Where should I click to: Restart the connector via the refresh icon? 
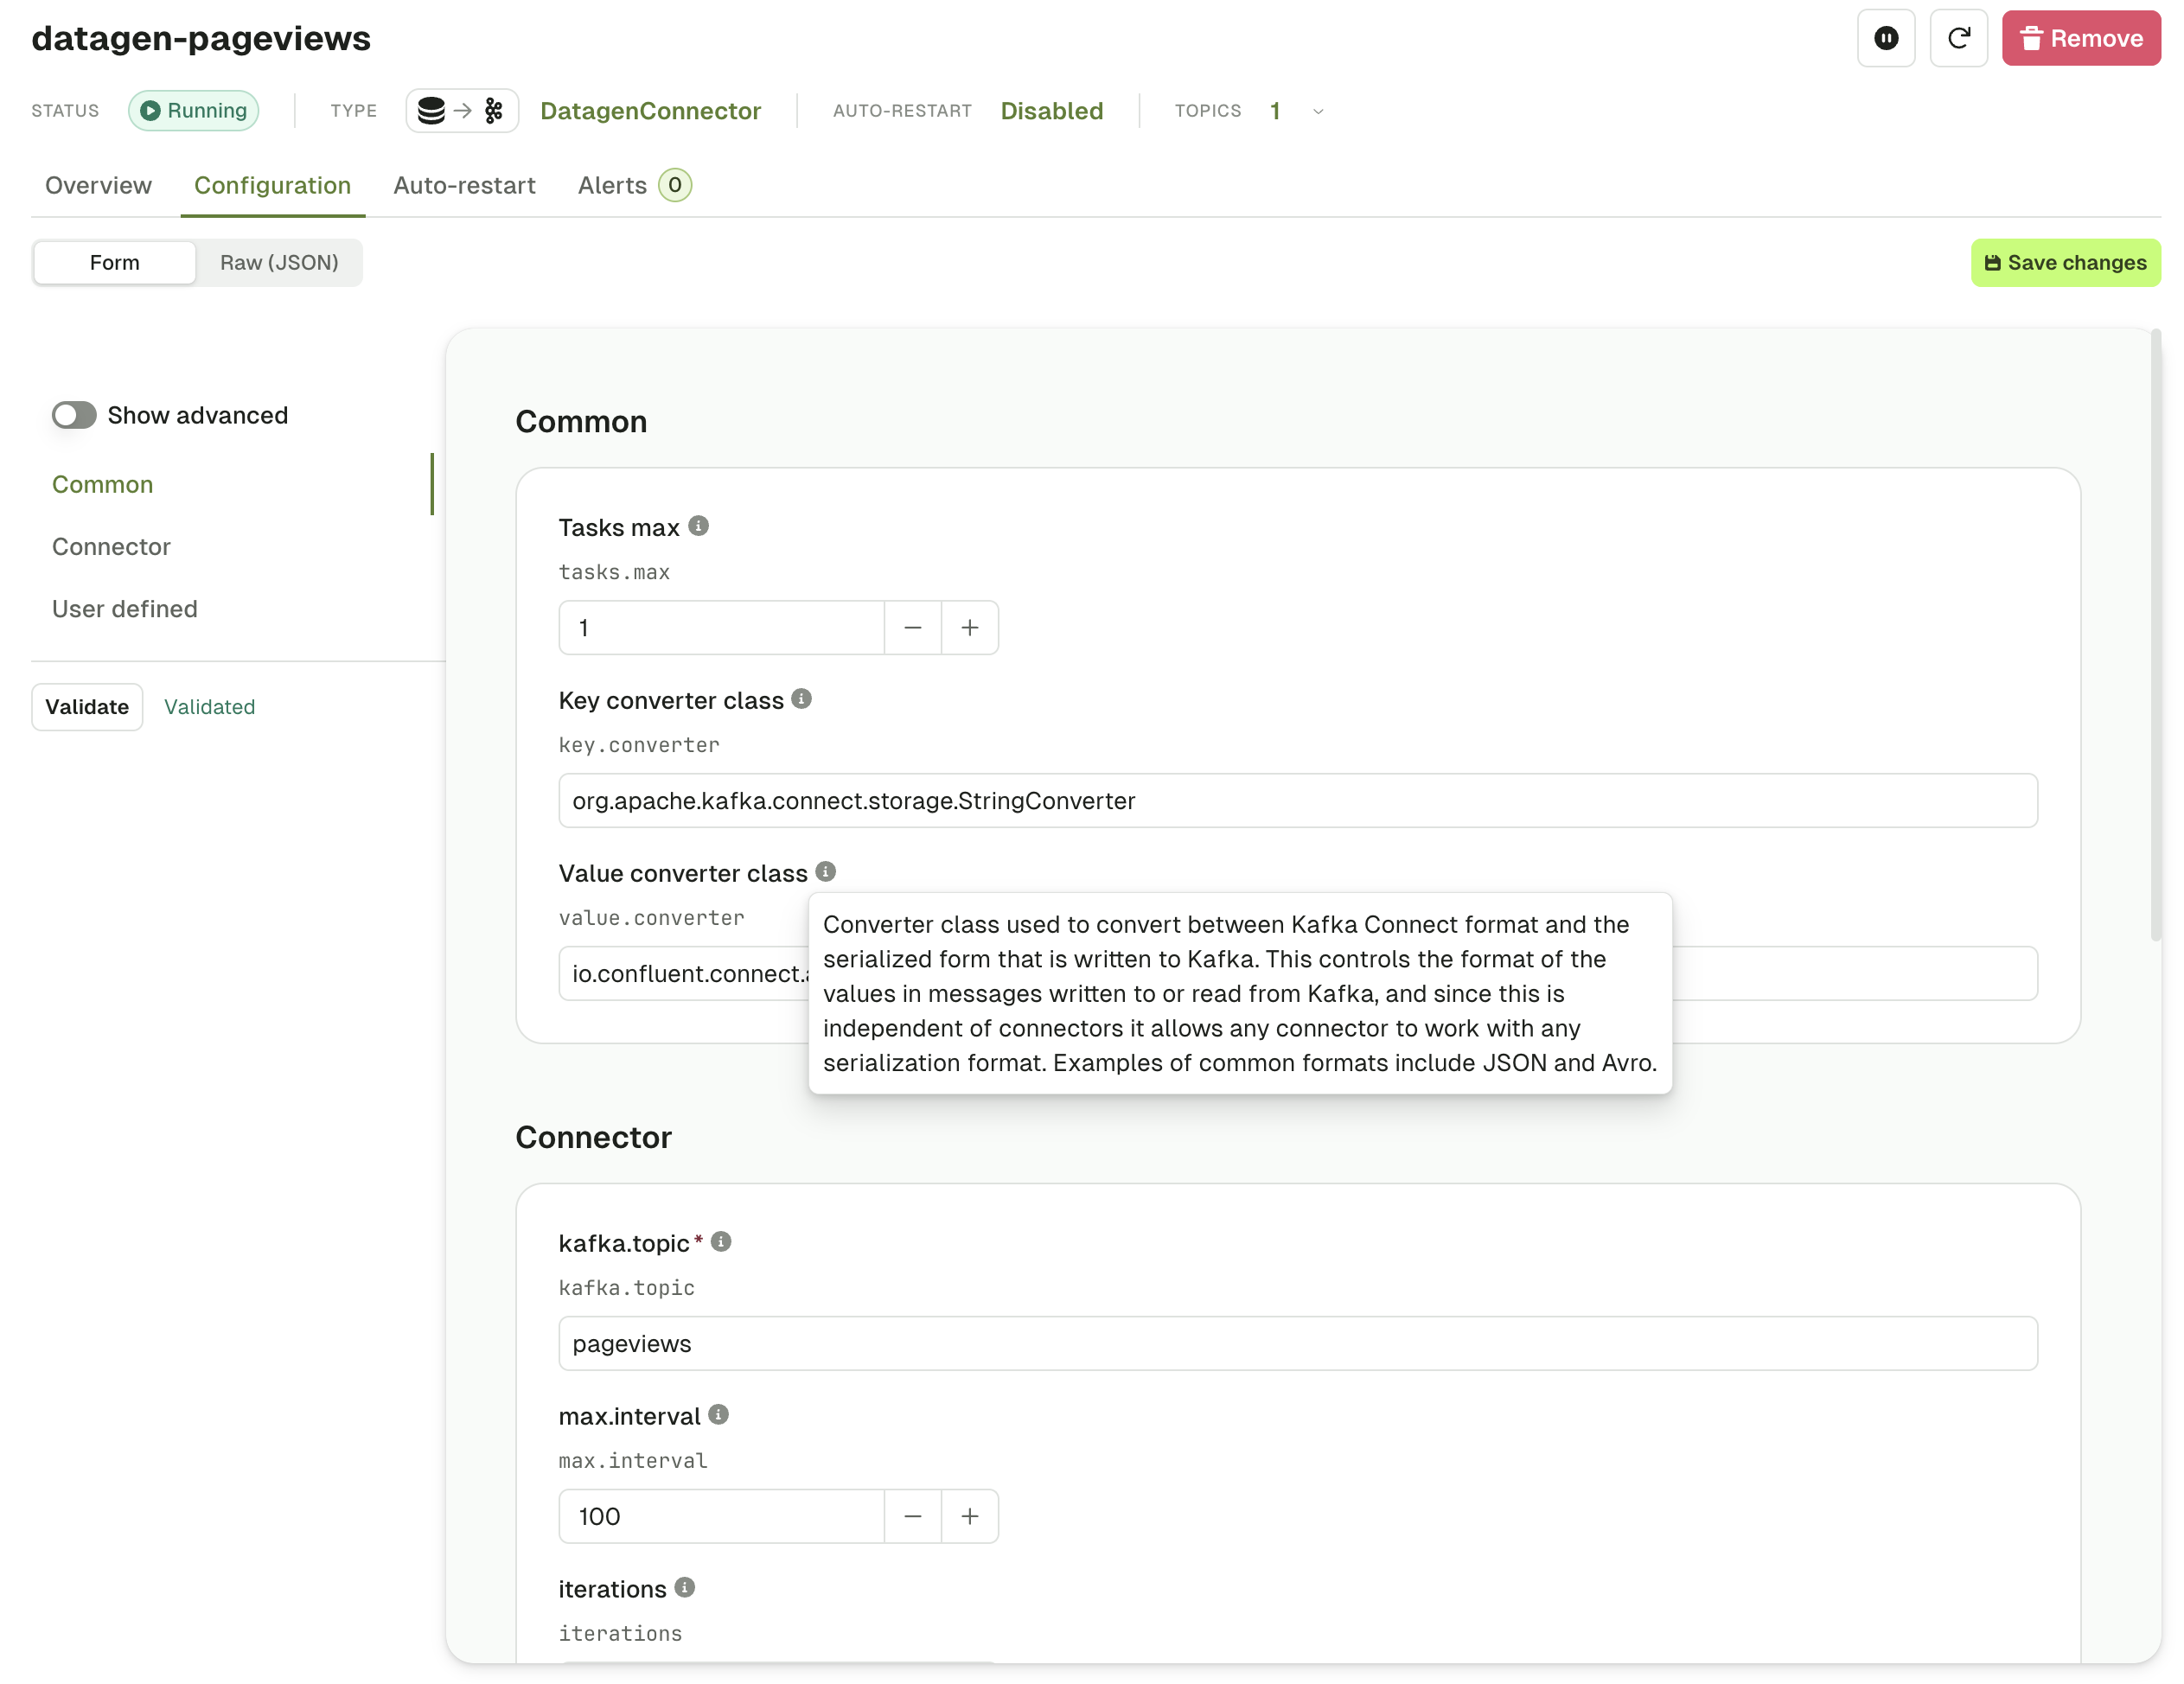(x=1958, y=38)
